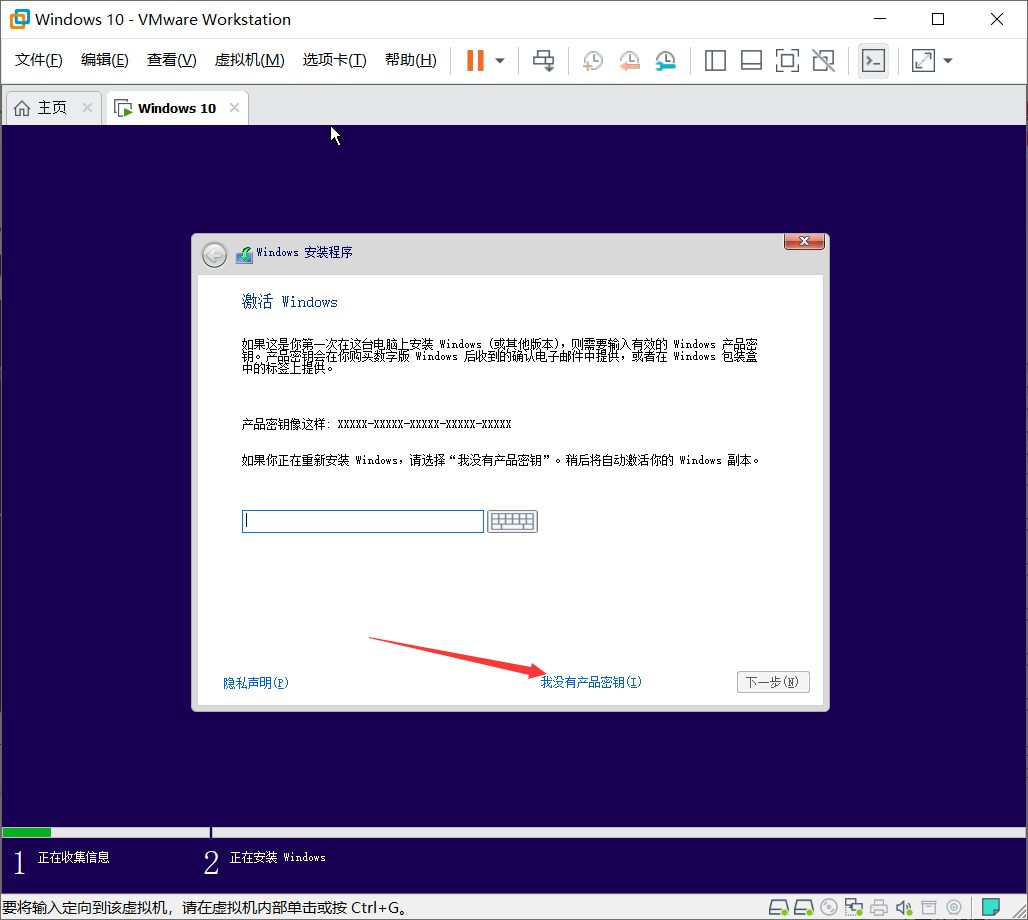Click the product key input field
Image resolution: width=1028 pixels, height=920 pixels.
(x=363, y=521)
